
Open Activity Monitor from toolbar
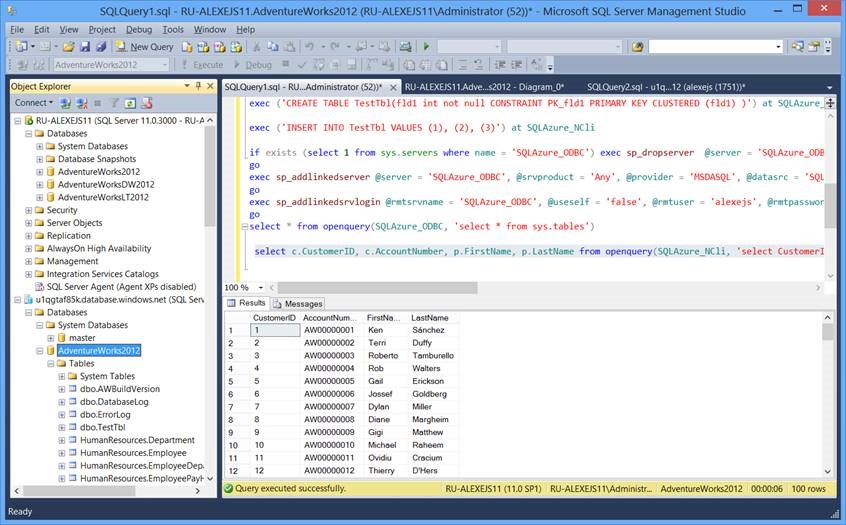[405, 47]
